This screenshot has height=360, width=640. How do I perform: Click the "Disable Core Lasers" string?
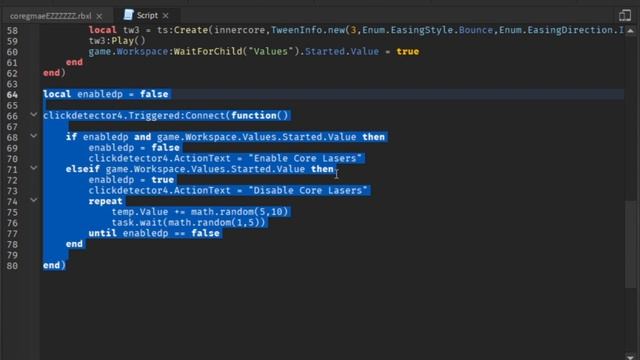pos(308,191)
